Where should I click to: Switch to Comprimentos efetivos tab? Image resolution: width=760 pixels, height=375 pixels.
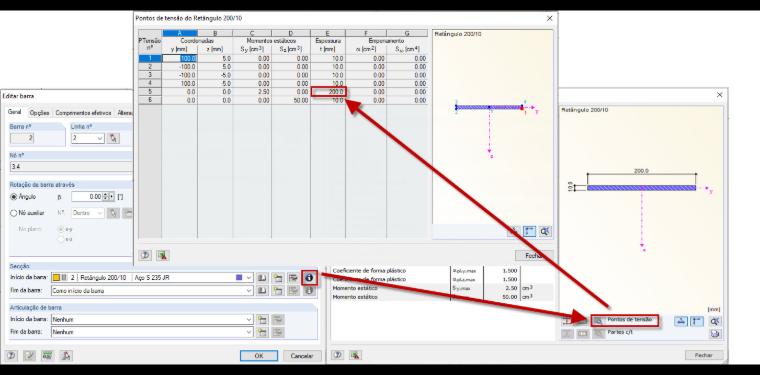83,112
